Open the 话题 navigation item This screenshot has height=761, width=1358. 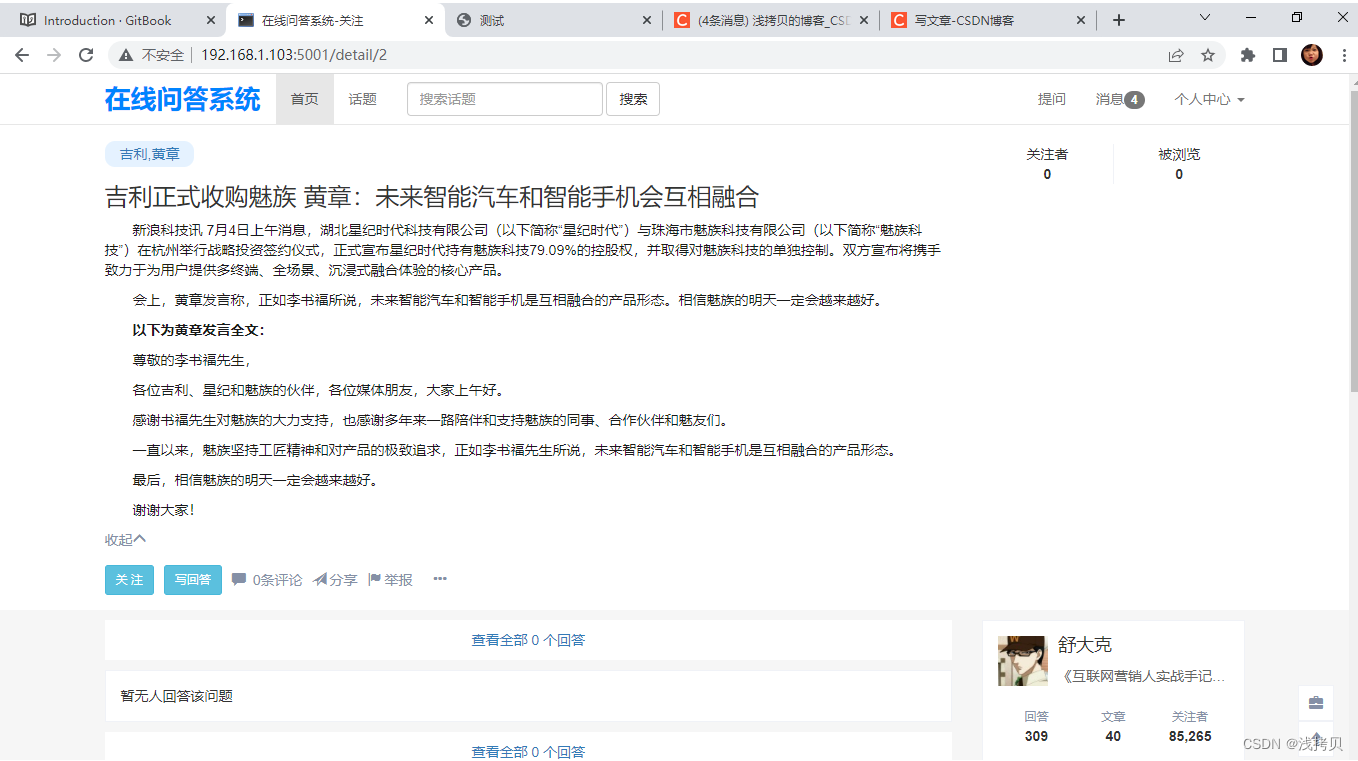(362, 99)
